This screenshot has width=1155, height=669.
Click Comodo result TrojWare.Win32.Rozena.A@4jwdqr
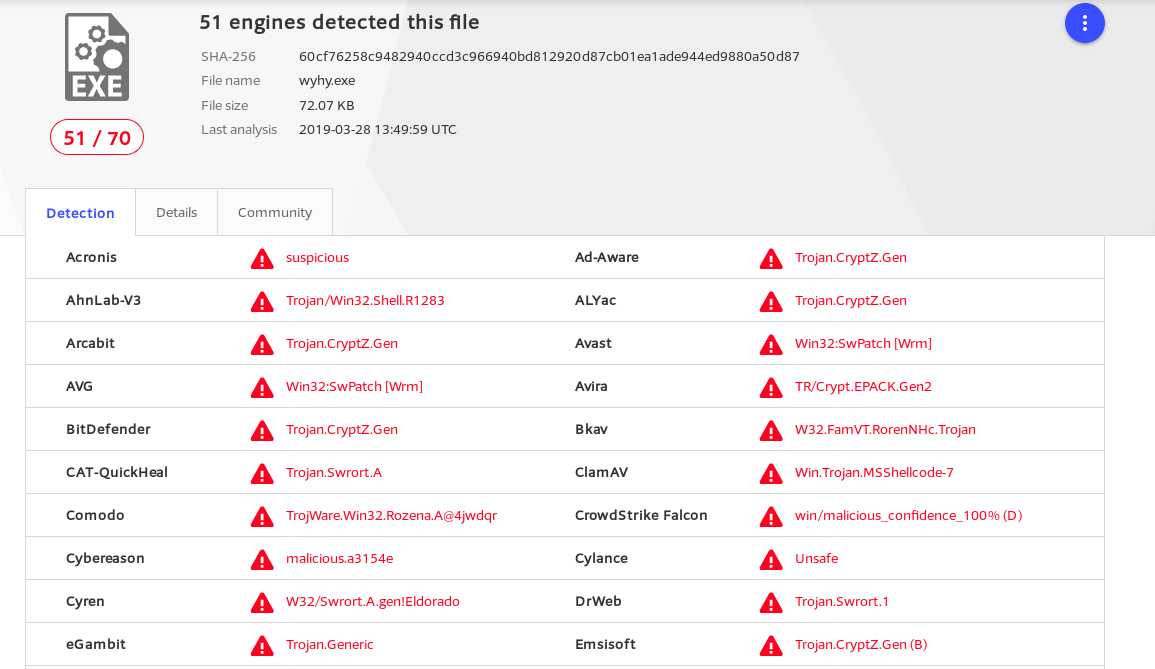[392, 515]
